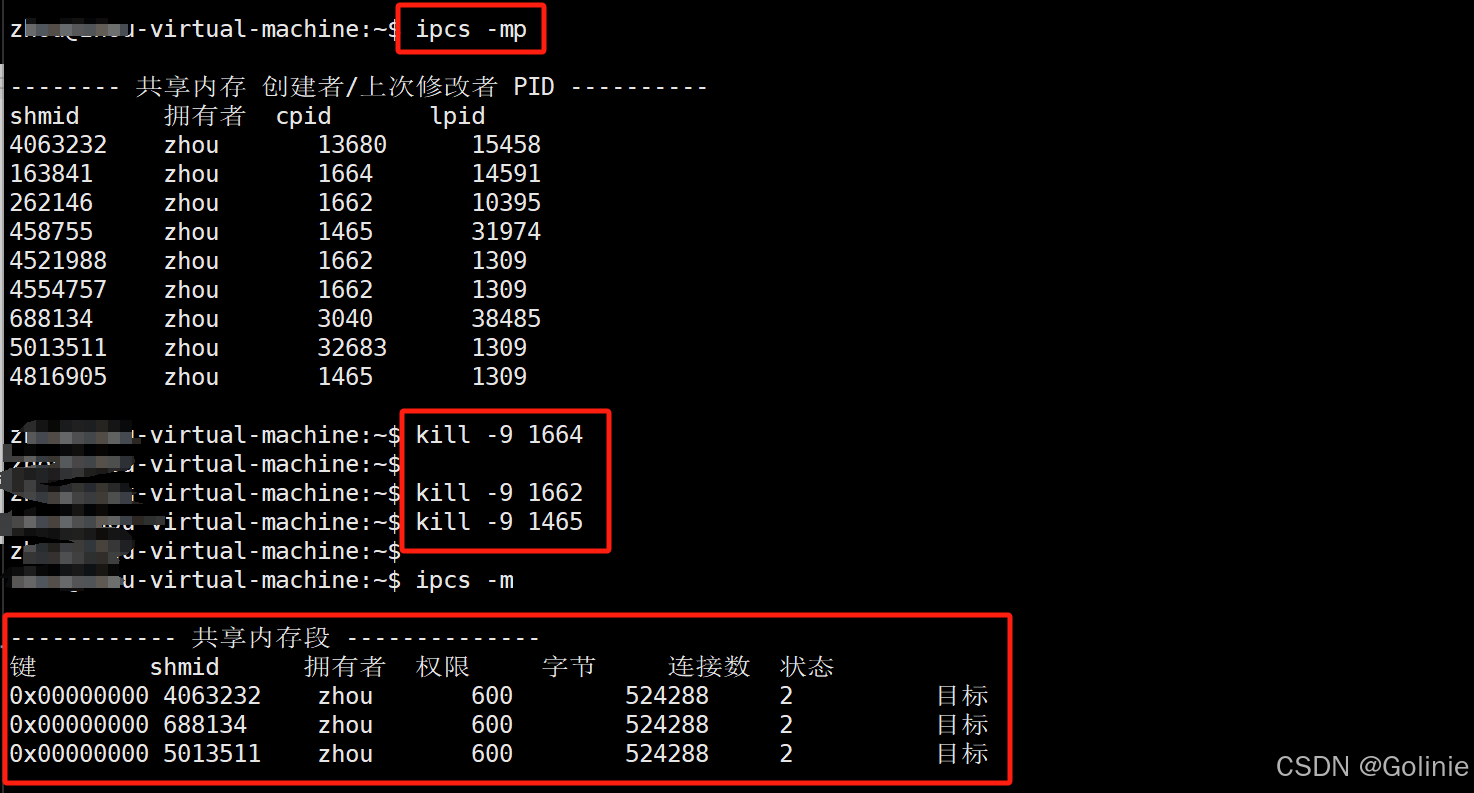Click cpid value 3040
Image resolution: width=1474 pixels, height=793 pixels.
(345, 319)
